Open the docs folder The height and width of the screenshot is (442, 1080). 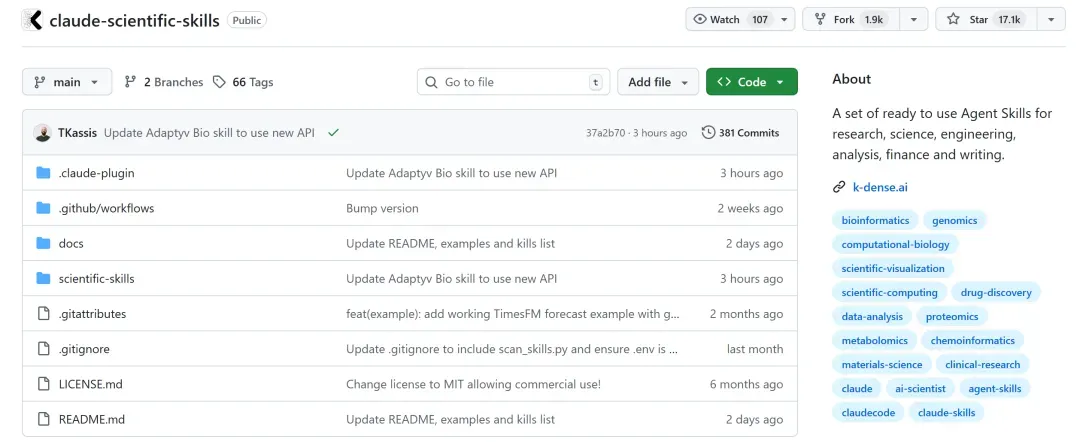(71, 244)
